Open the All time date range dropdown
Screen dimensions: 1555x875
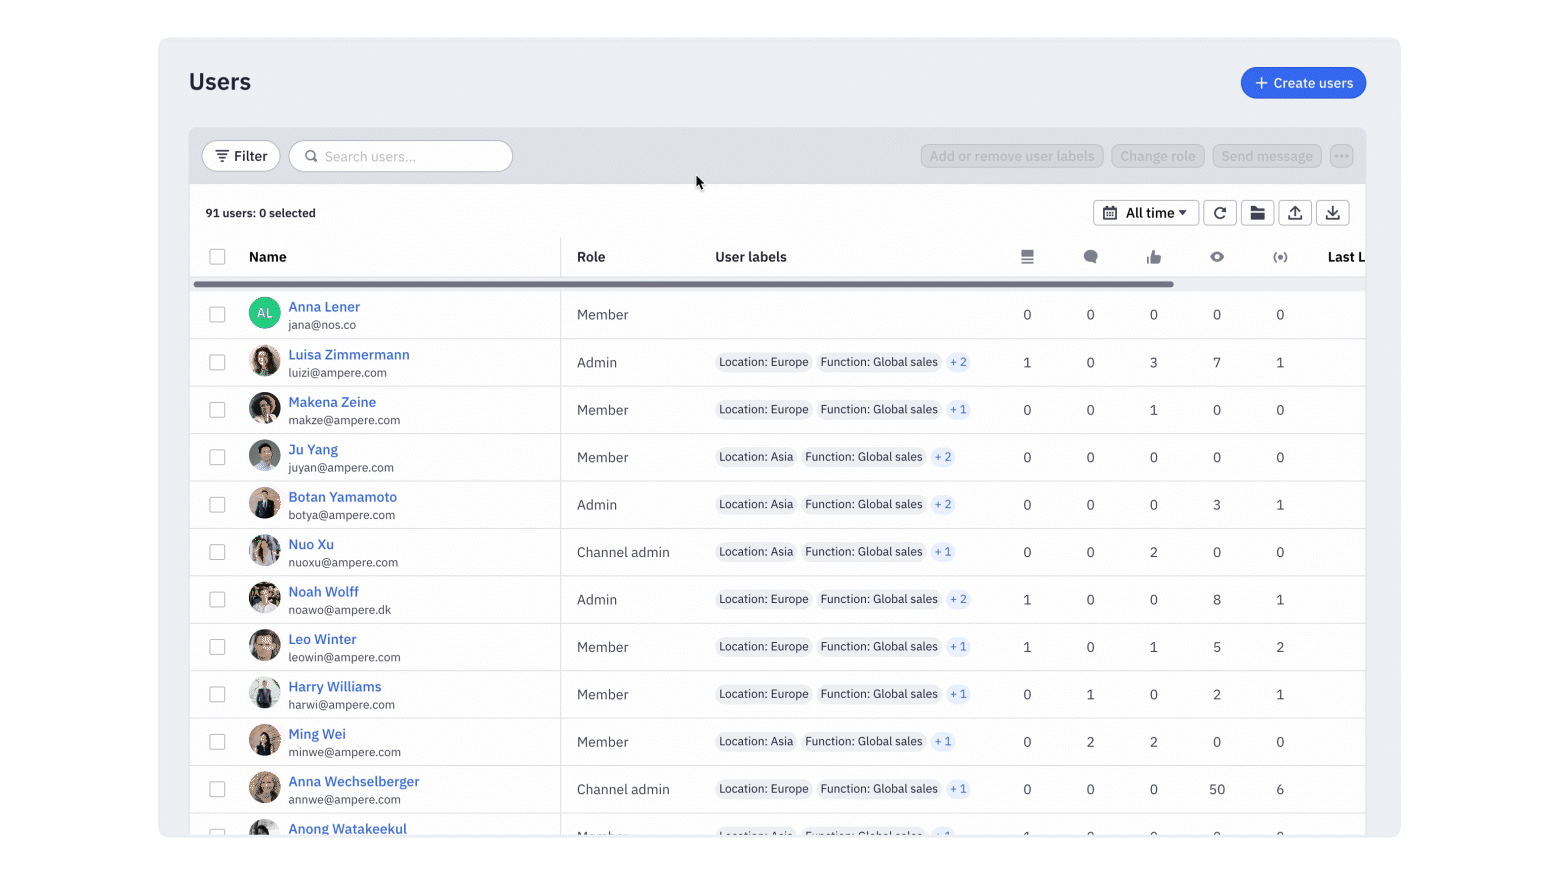coord(1145,212)
